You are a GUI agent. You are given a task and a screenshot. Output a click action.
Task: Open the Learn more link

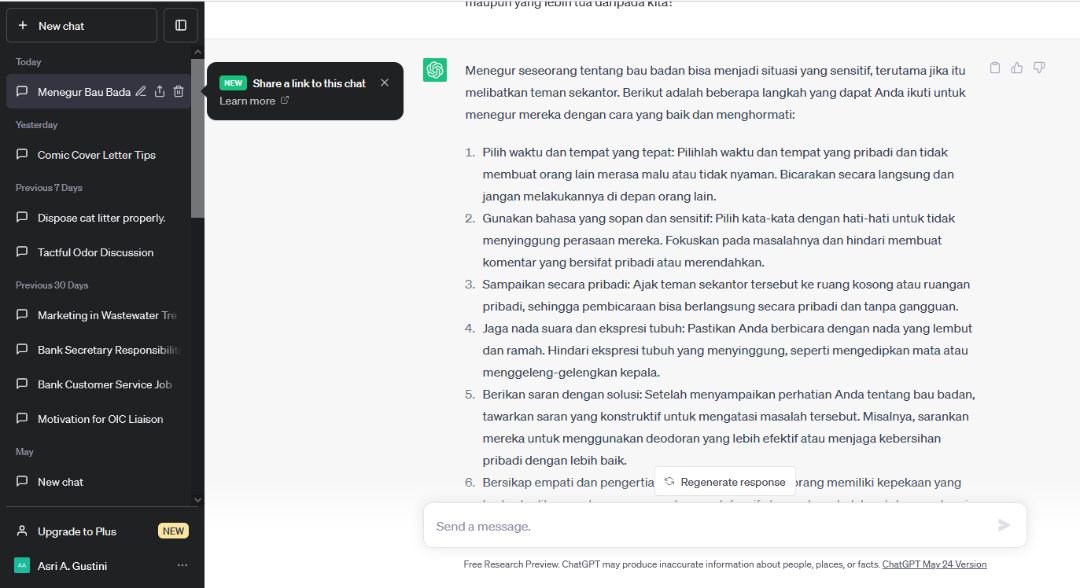click(254, 101)
